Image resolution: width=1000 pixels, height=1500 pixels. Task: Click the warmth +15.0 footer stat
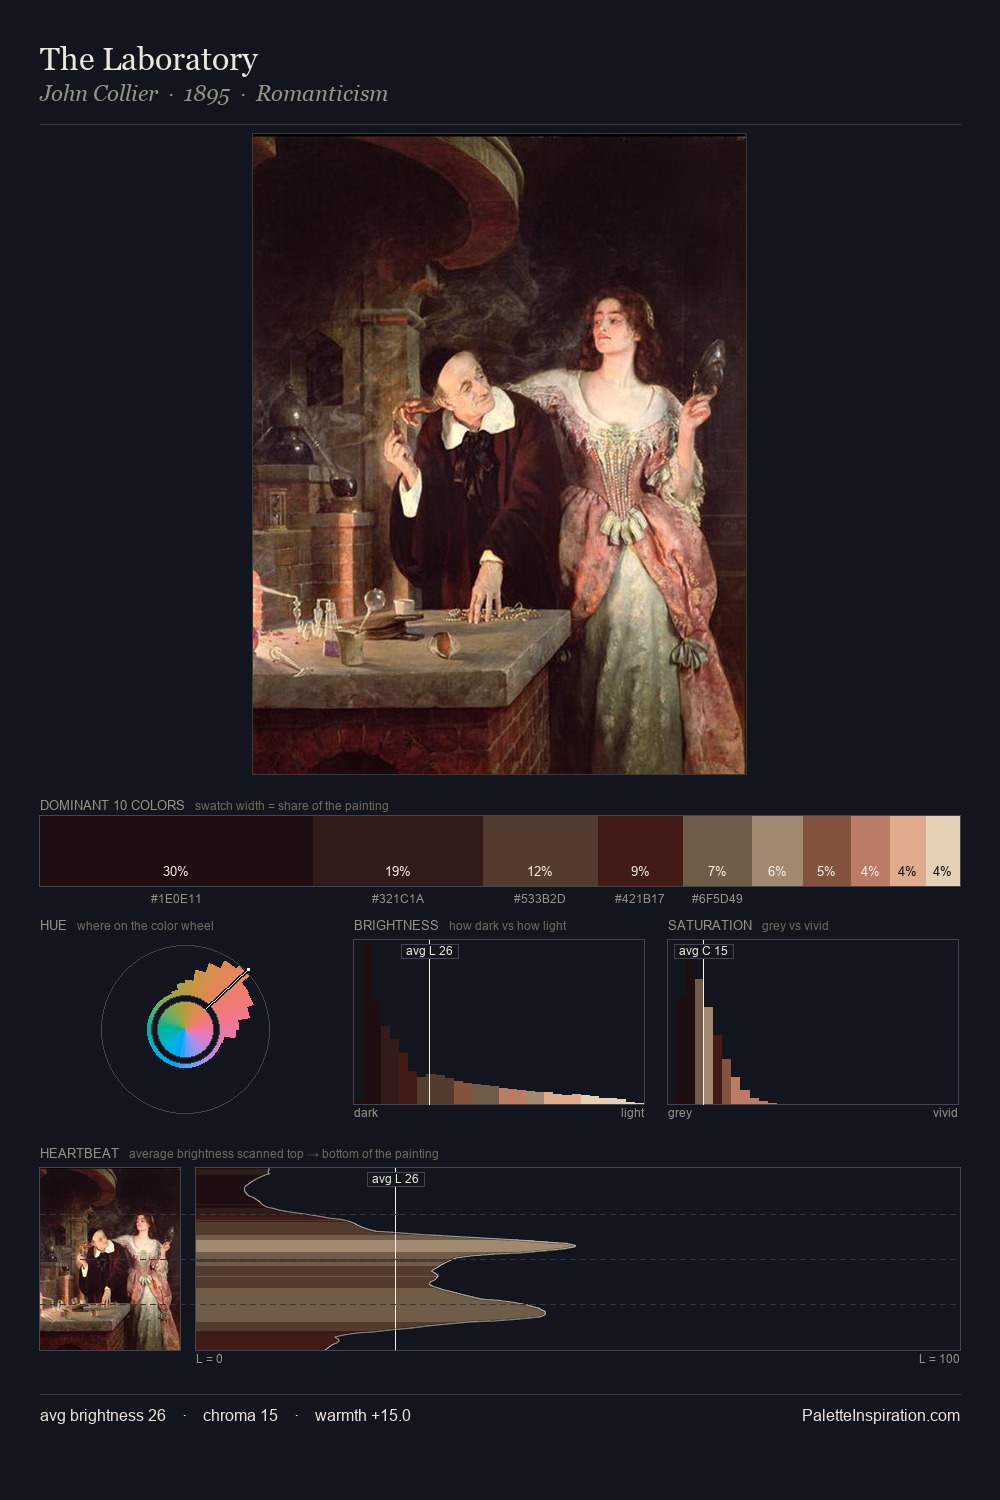click(363, 1415)
